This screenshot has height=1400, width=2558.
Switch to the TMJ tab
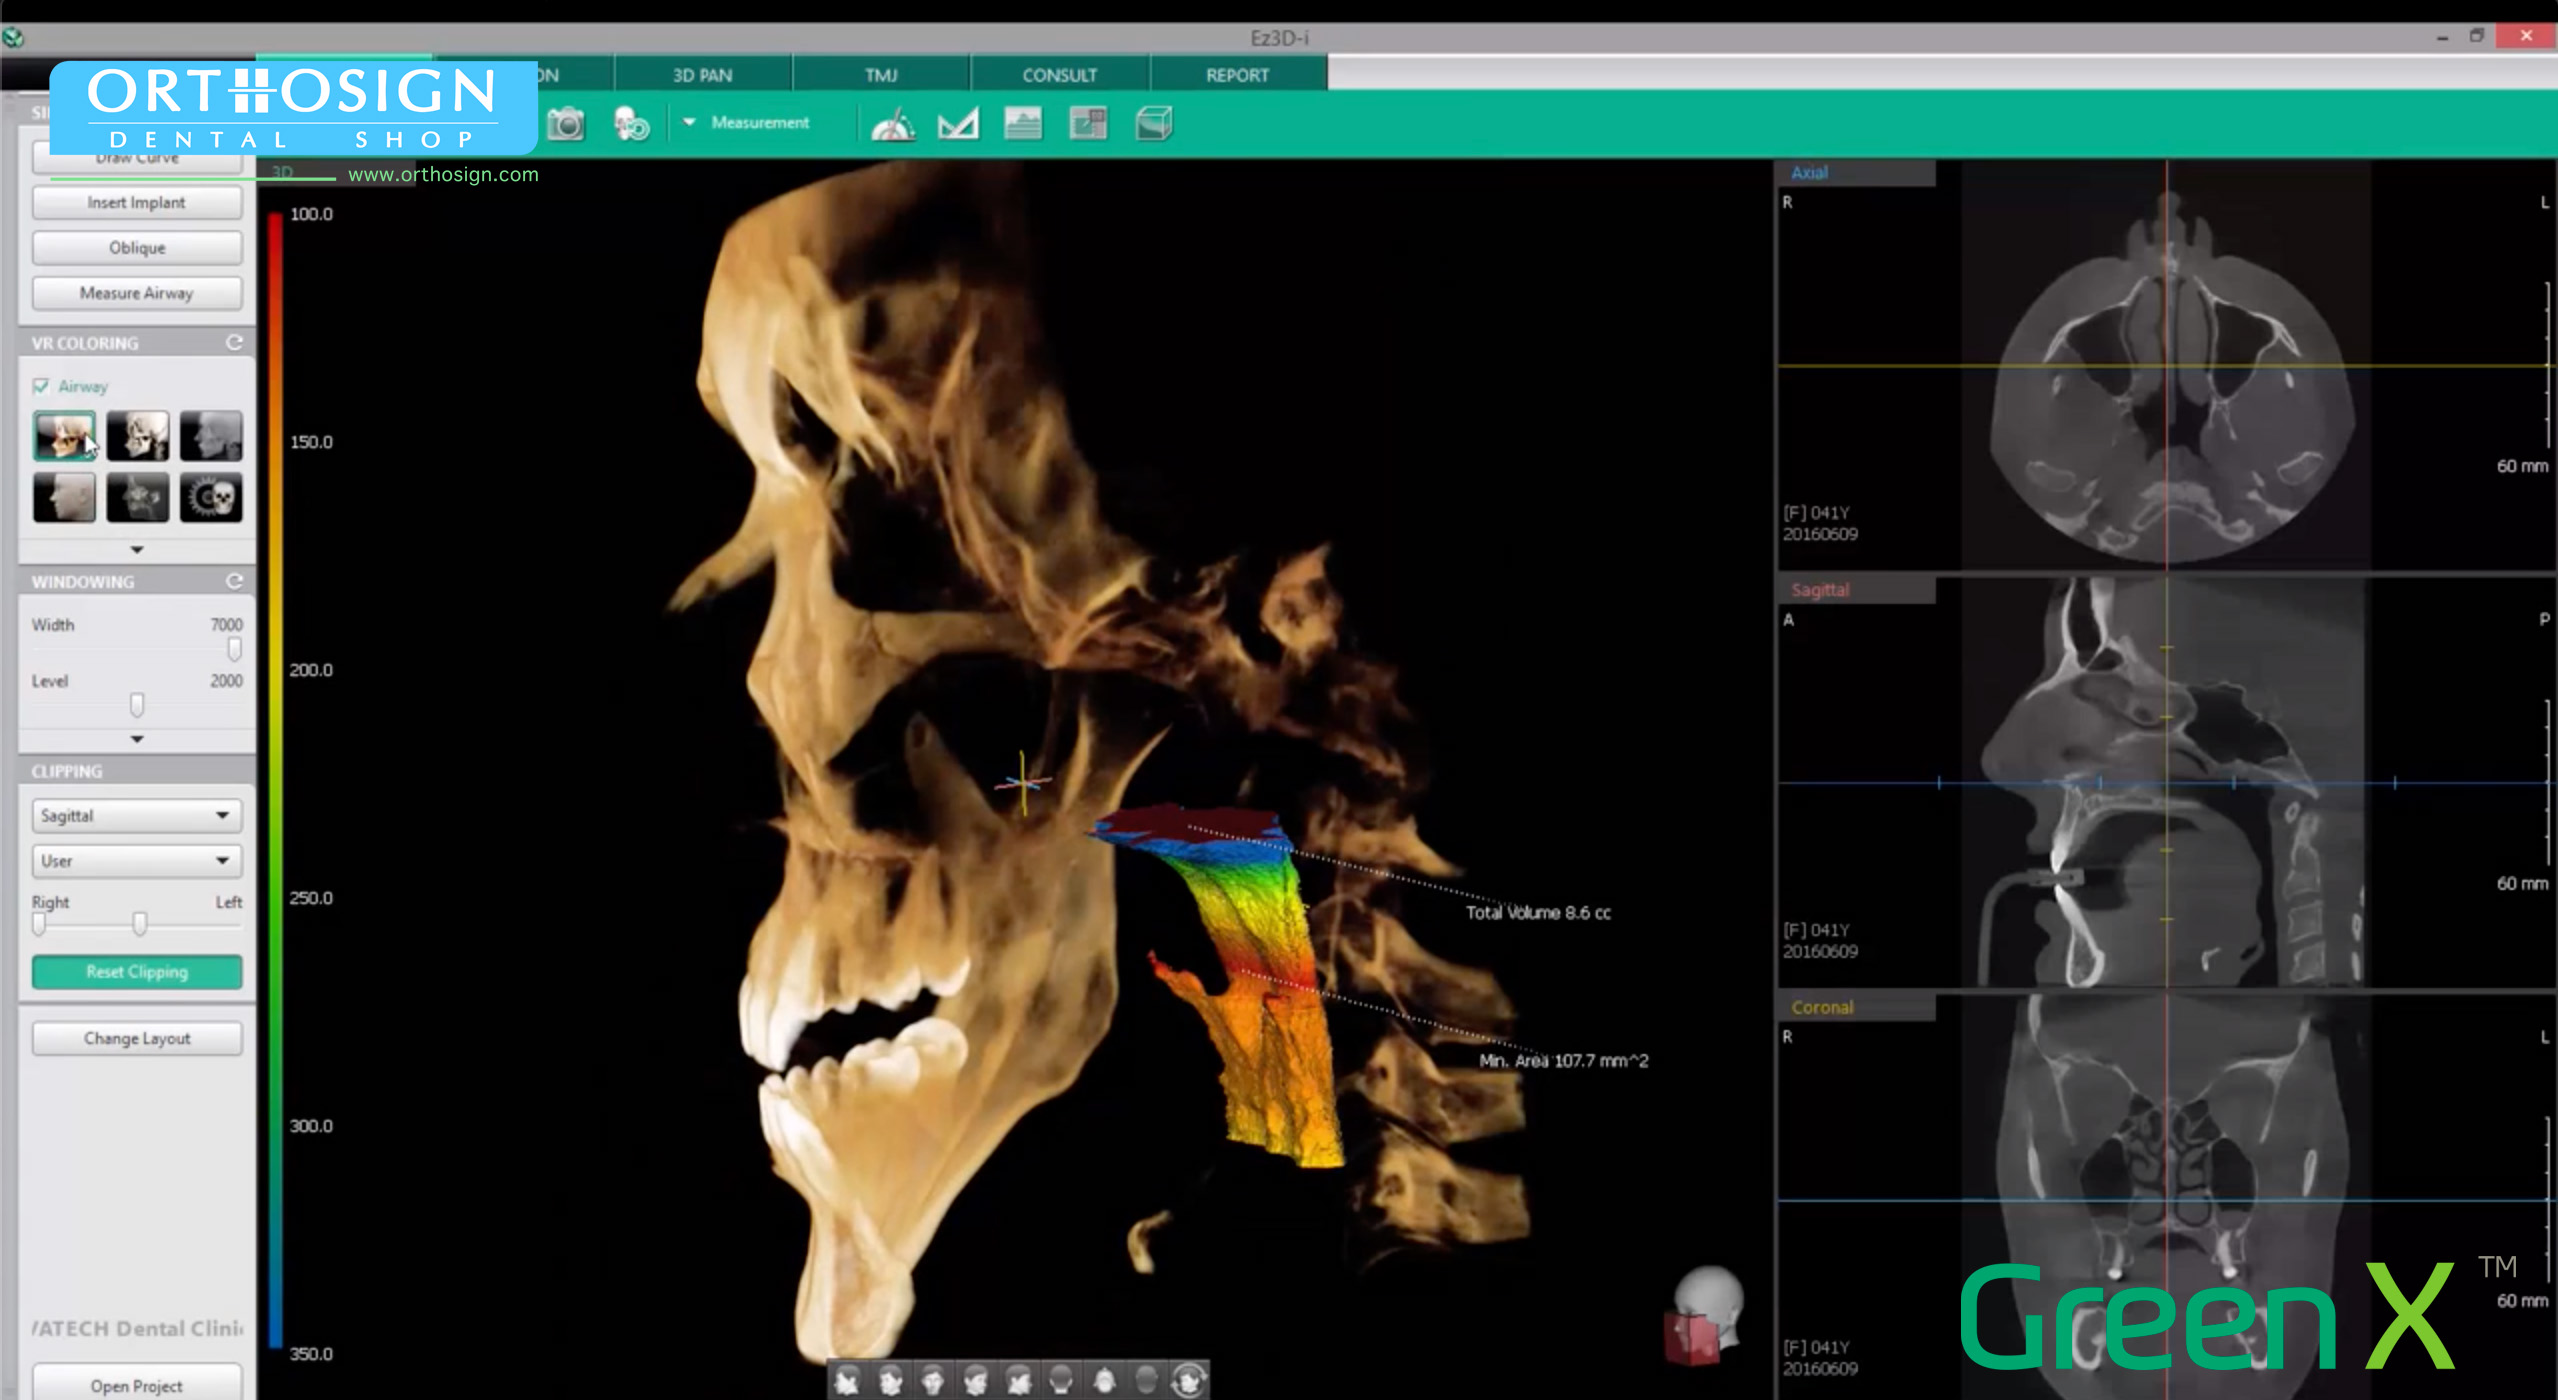(881, 75)
